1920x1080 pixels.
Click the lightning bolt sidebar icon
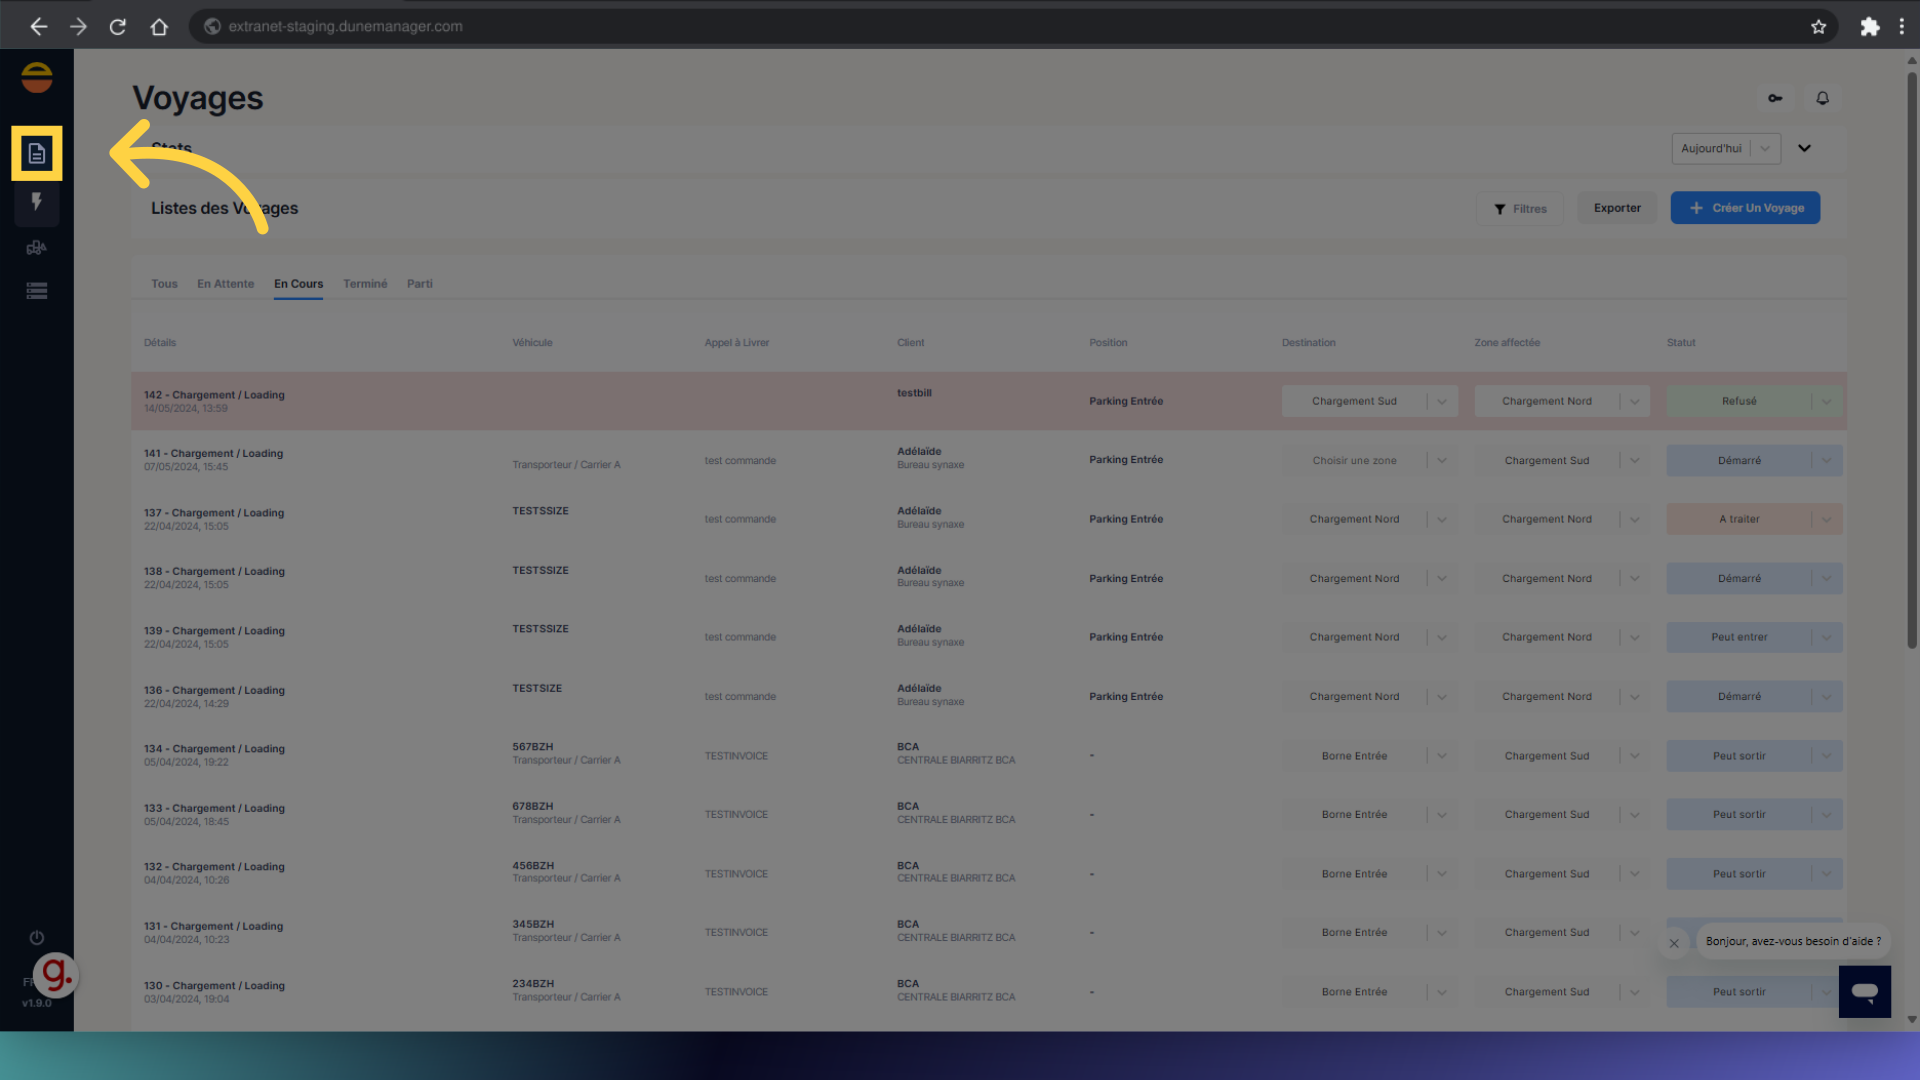(37, 202)
